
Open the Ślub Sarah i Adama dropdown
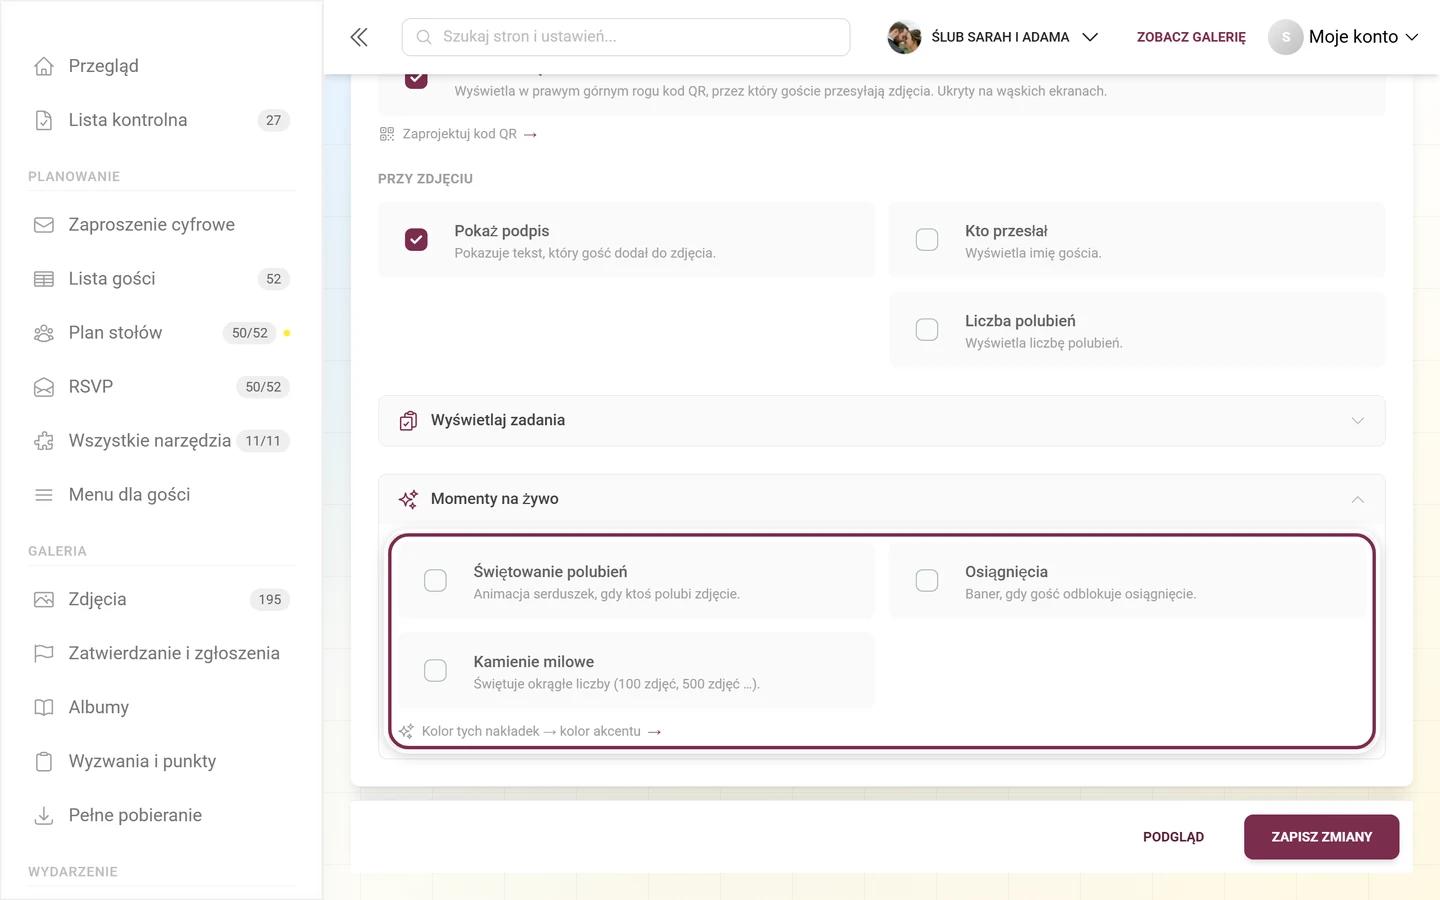(x=993, y=37)
